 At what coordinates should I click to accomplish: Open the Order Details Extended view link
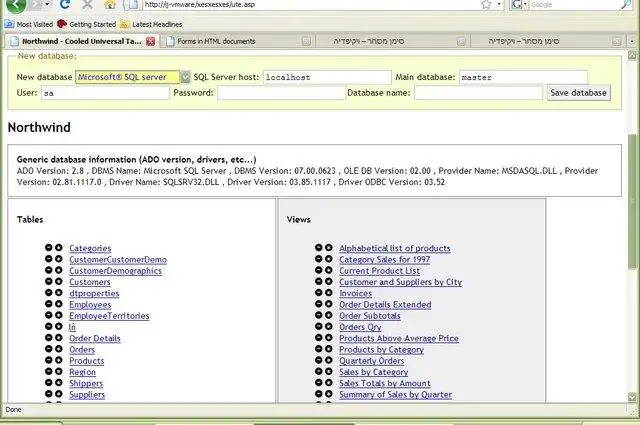click(385, 305)
